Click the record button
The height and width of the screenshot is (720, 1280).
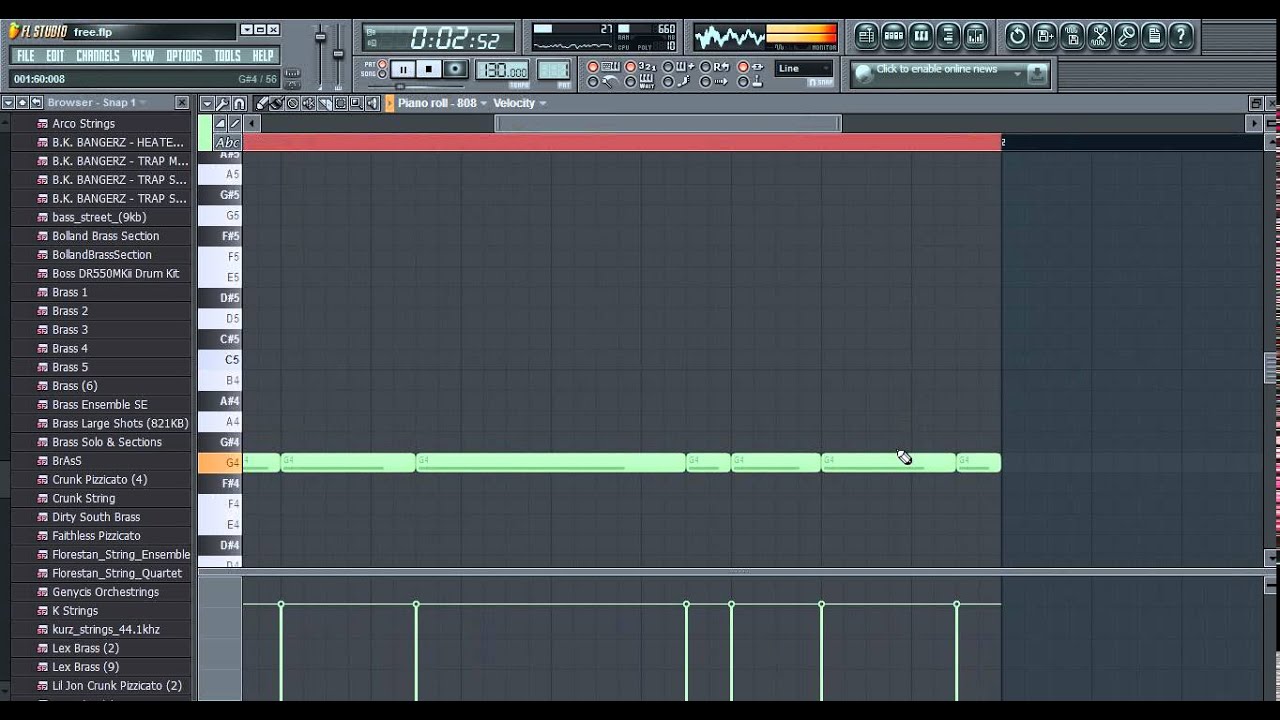455,69
